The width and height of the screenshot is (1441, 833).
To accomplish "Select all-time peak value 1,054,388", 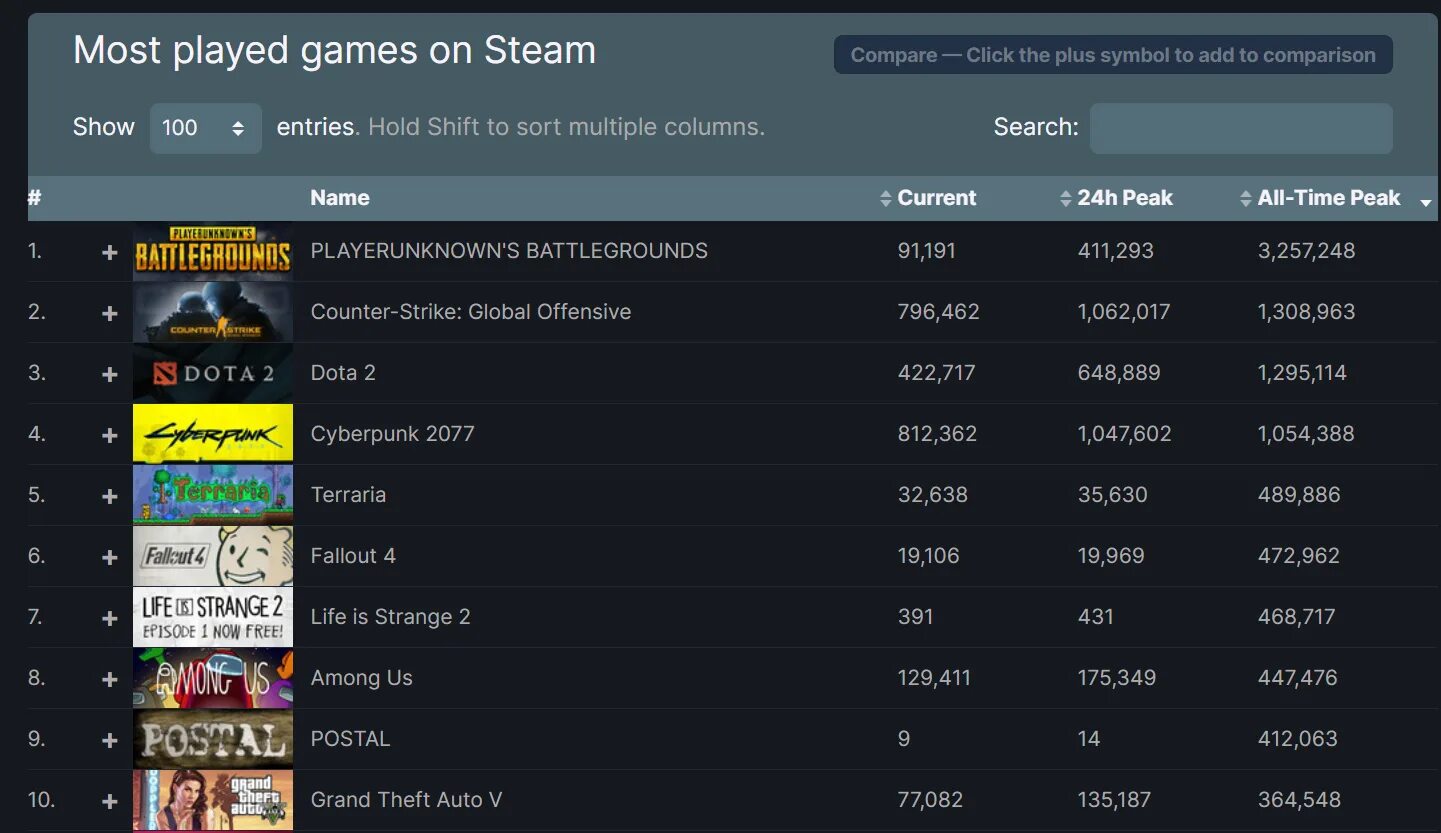I will 1306,434.
